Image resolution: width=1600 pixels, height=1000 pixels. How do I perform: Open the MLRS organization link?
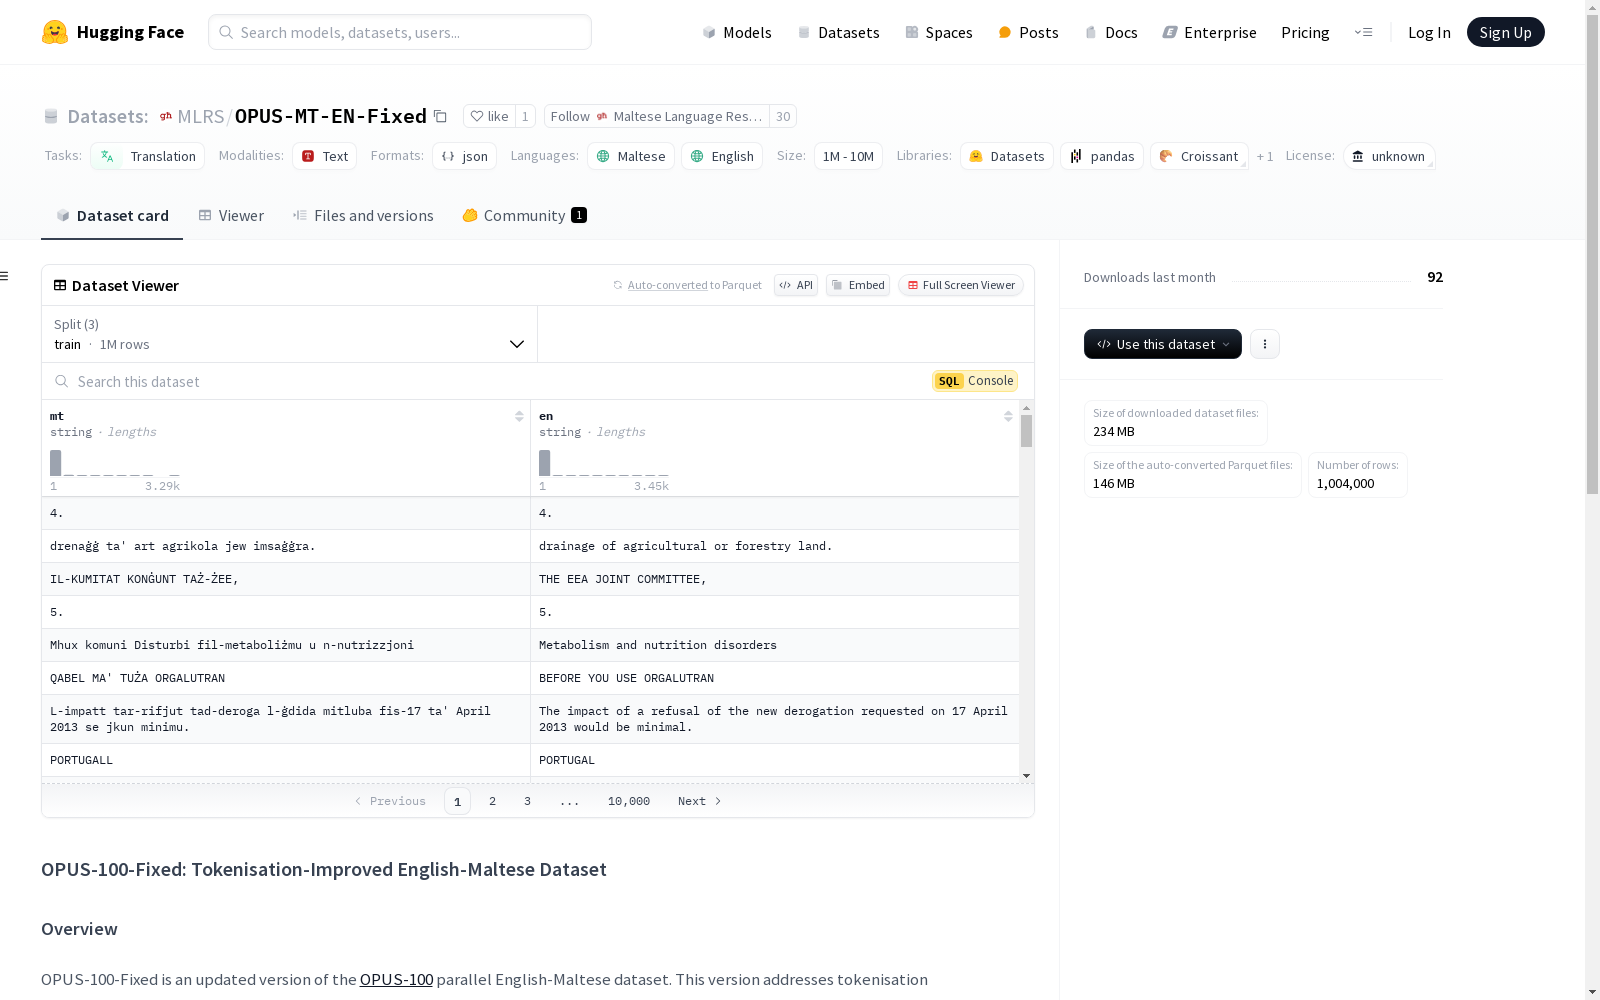[200, 116]
